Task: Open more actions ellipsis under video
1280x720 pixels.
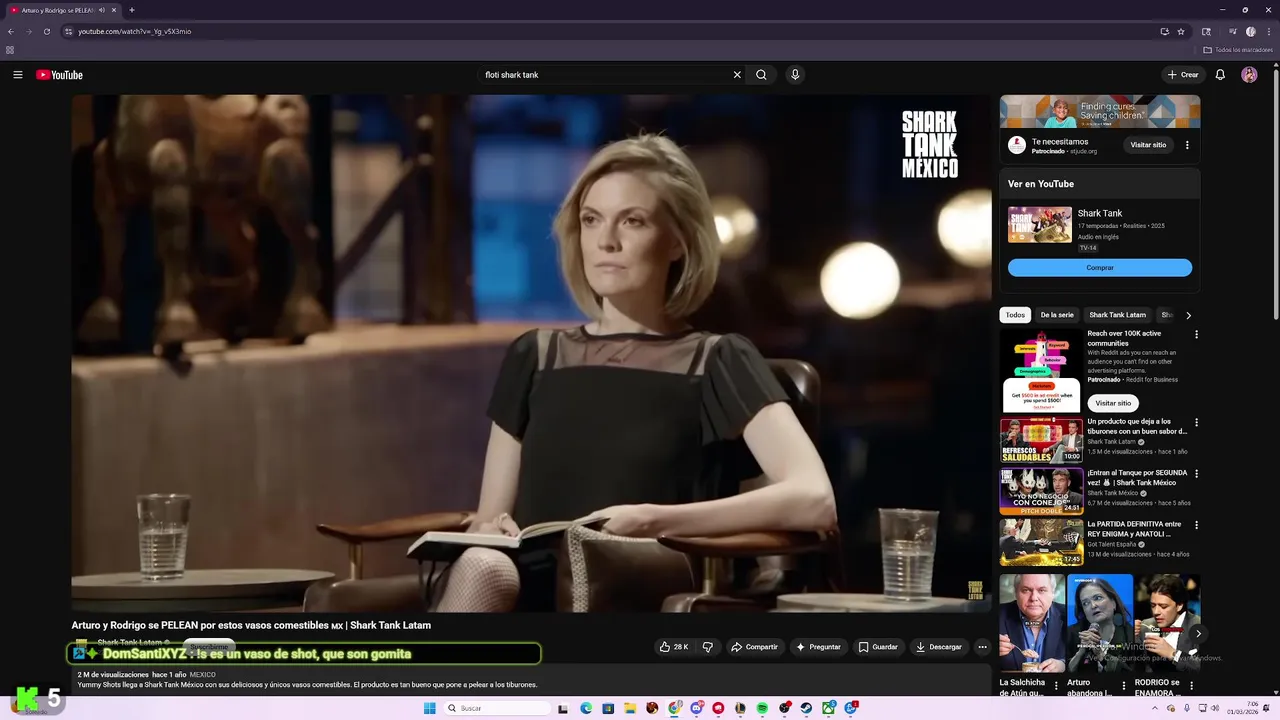Action: click(x=982, y=647)
